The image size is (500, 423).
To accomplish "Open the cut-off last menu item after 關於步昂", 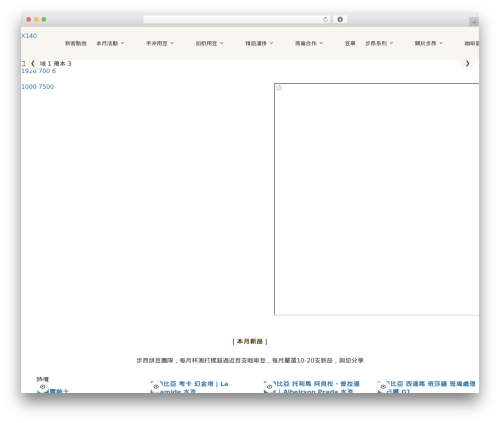I will 472,43.
